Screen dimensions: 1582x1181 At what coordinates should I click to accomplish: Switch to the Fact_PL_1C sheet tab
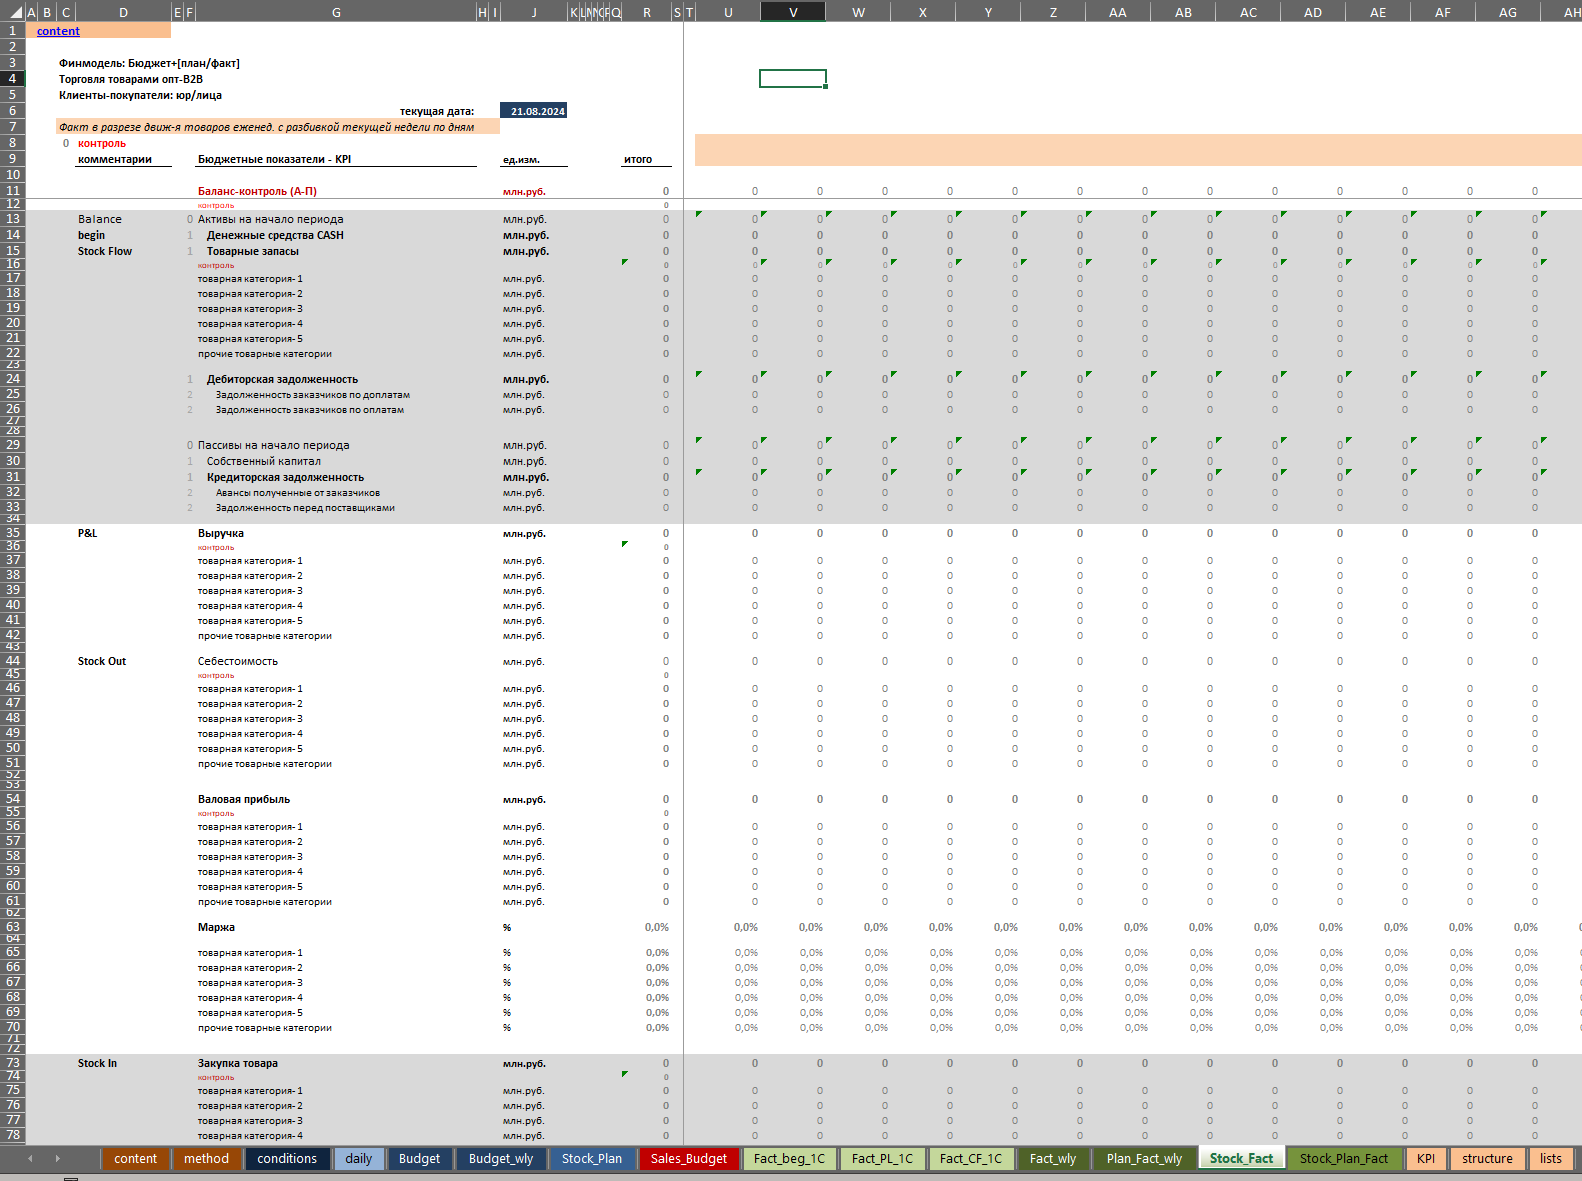point(882,1159)
